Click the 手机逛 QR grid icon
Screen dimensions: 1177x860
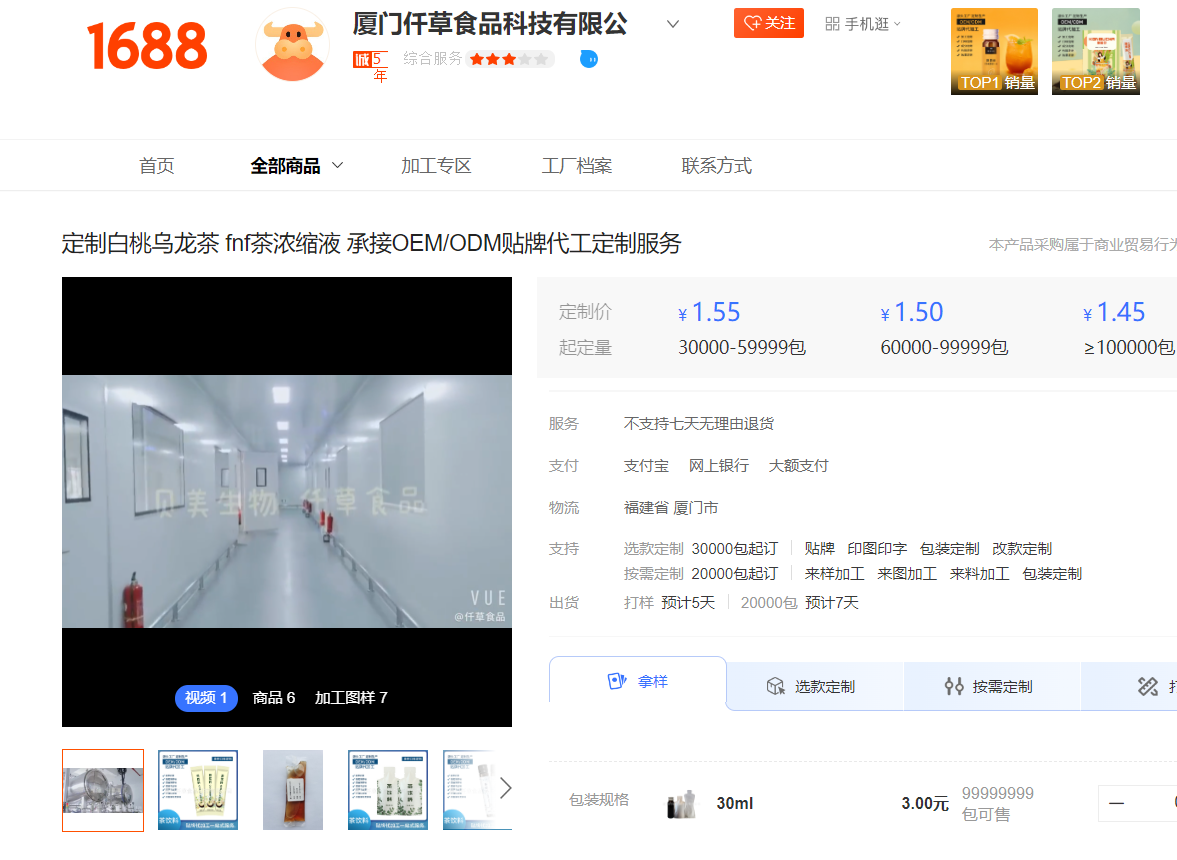click(x=832, y=24)
